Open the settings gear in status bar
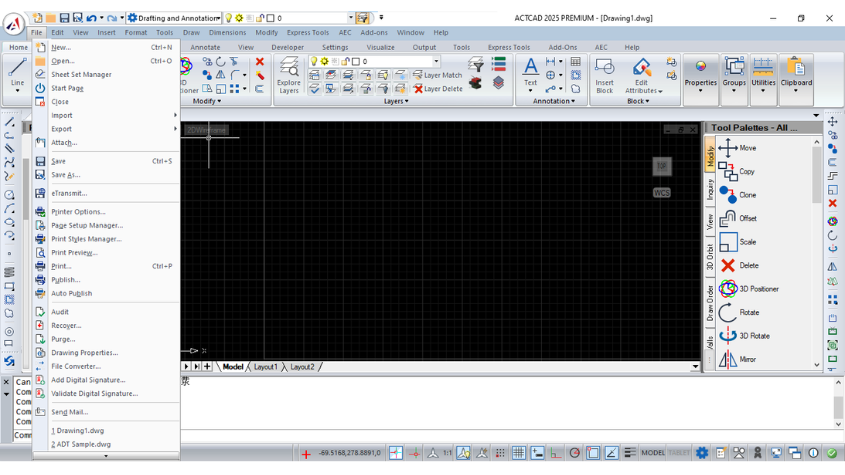 [702, 453]
